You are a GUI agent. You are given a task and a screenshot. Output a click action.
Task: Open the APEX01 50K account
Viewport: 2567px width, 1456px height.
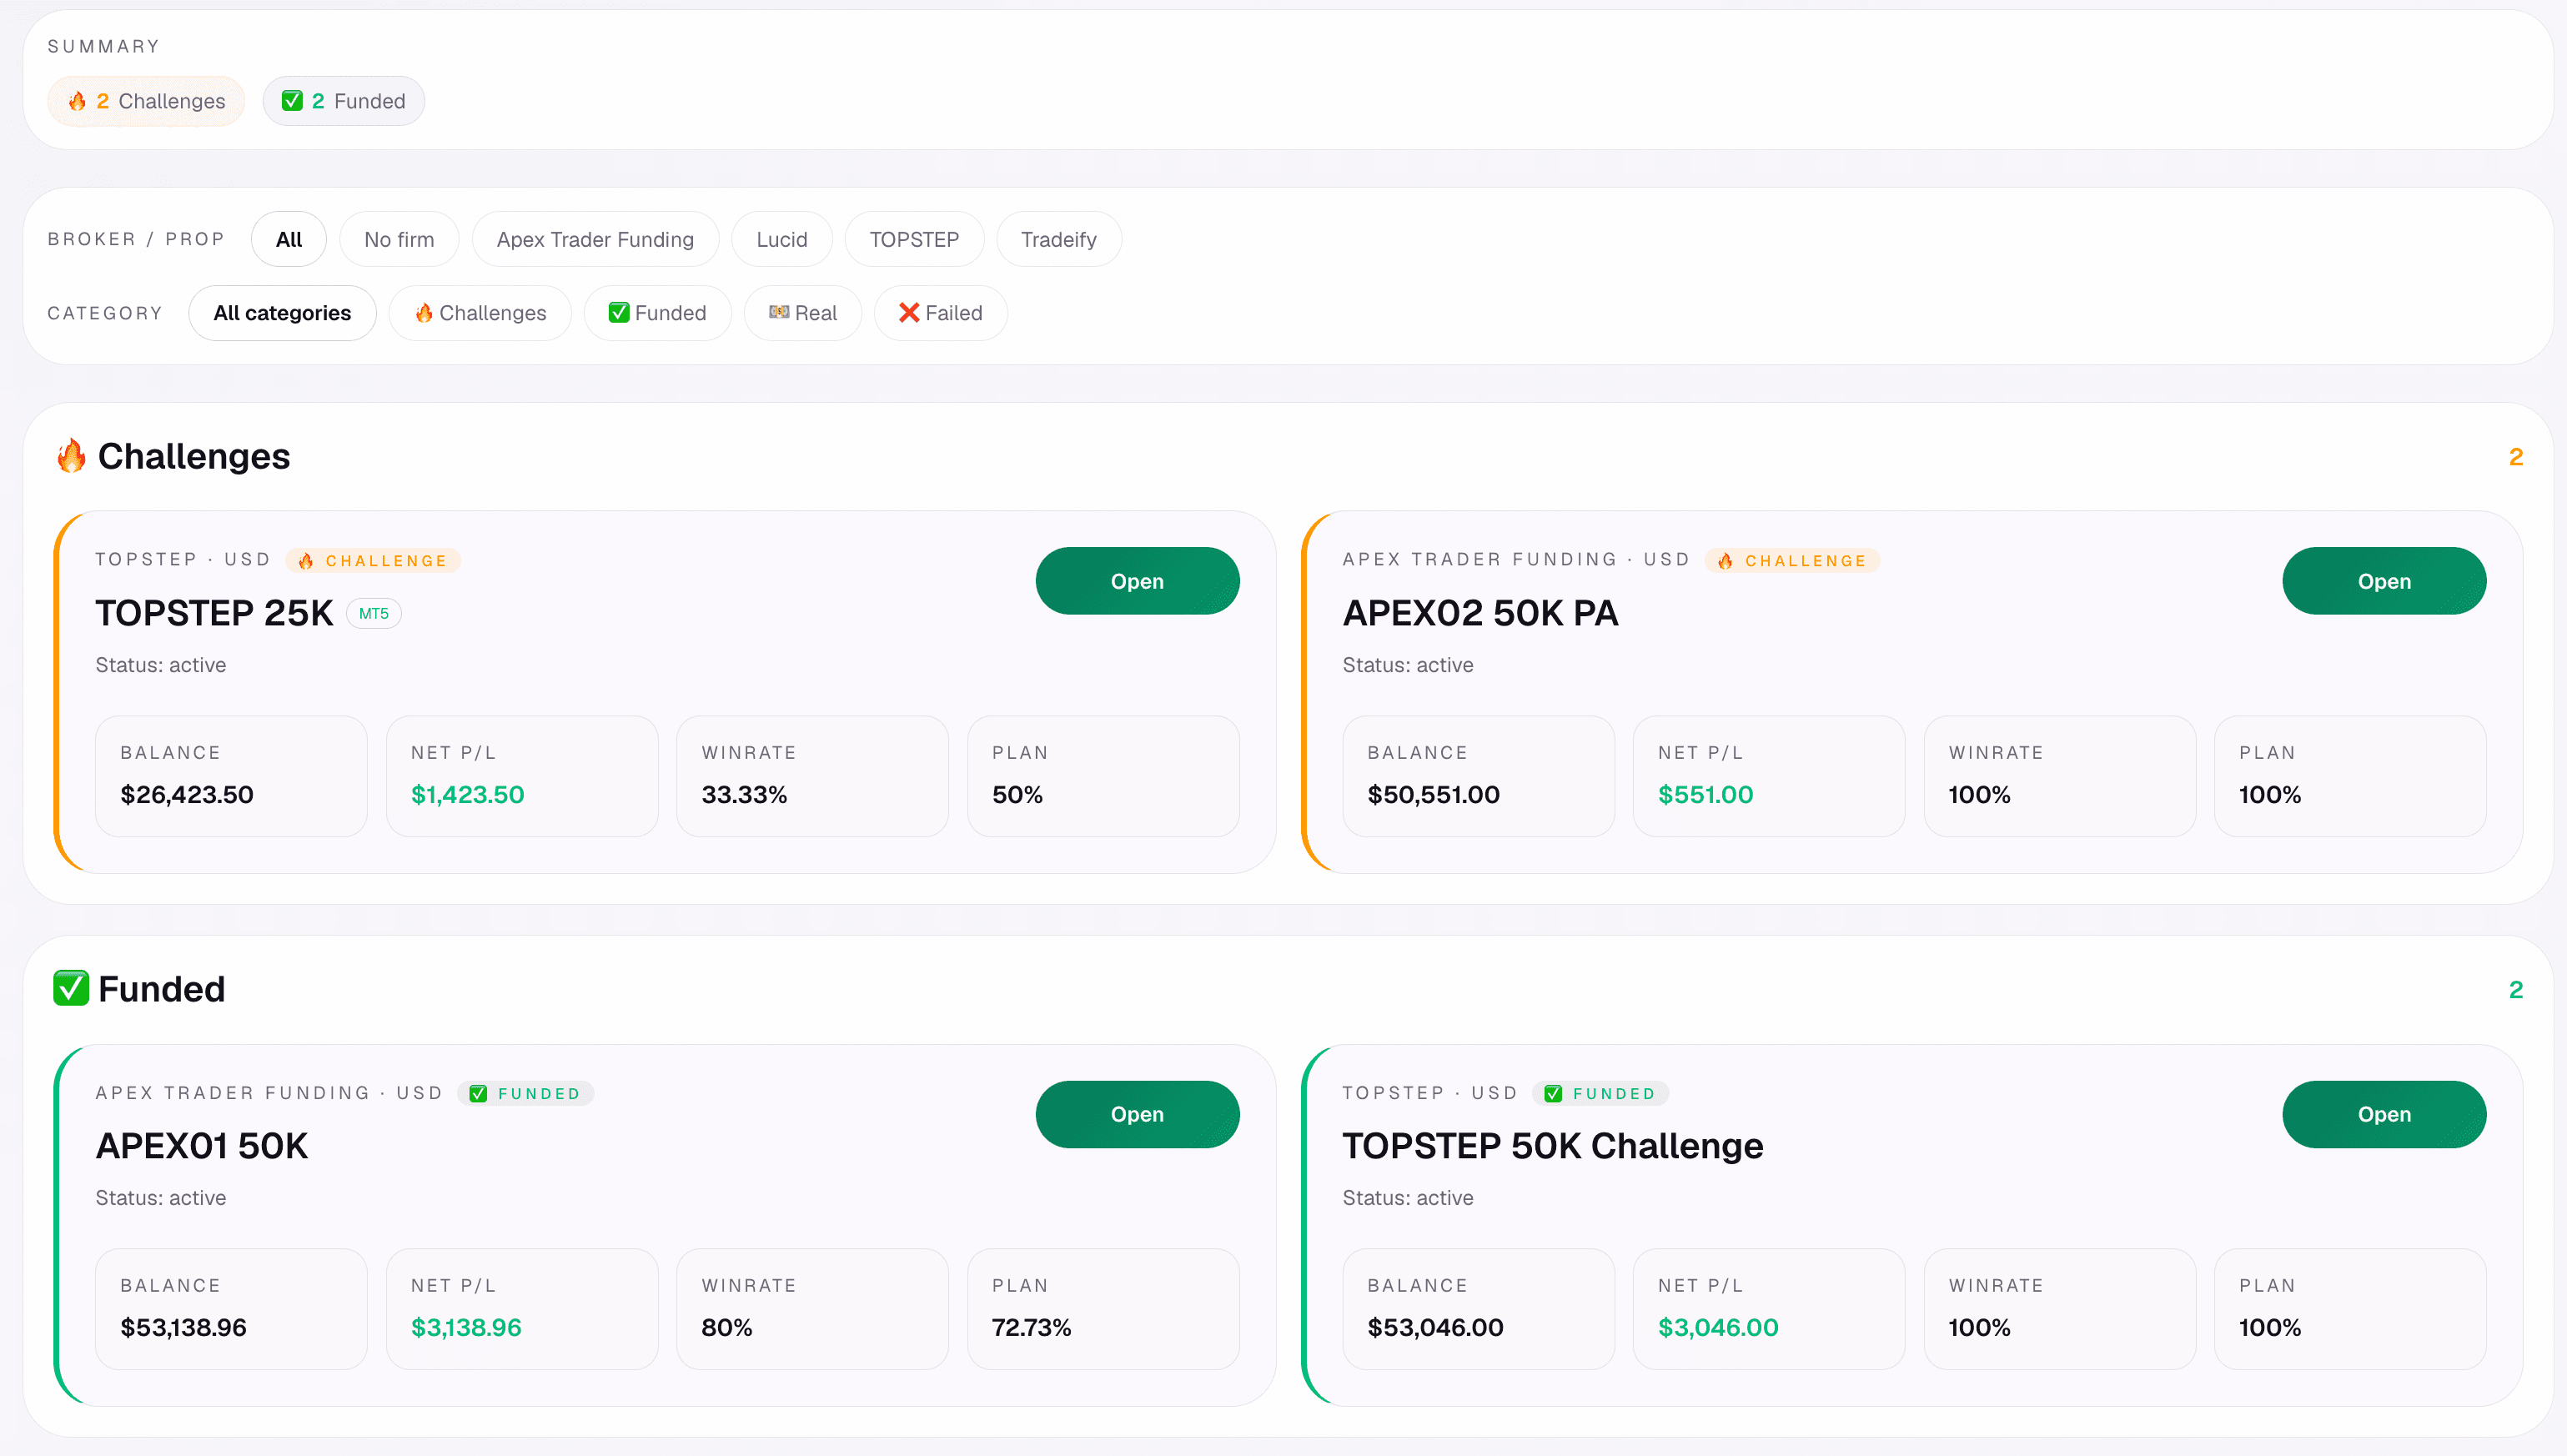(1137, 1114)
